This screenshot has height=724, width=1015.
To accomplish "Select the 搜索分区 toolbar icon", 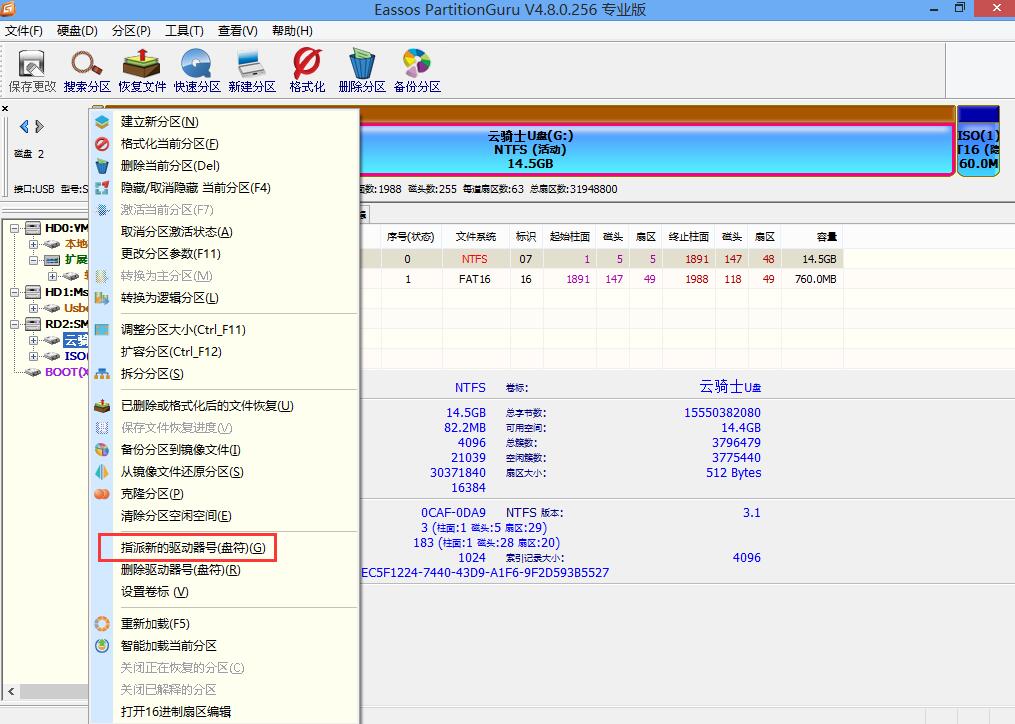I will [86, 68].
